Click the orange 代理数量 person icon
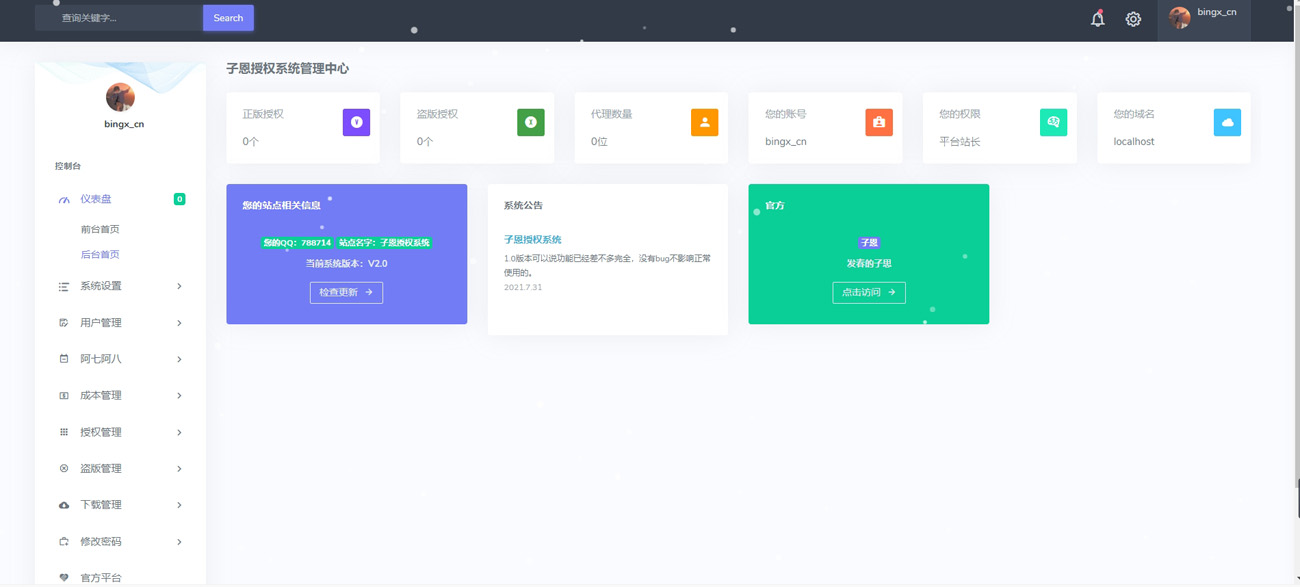Image resolution: width=1300 pixels, height=587 pixels. click(704, 122)
